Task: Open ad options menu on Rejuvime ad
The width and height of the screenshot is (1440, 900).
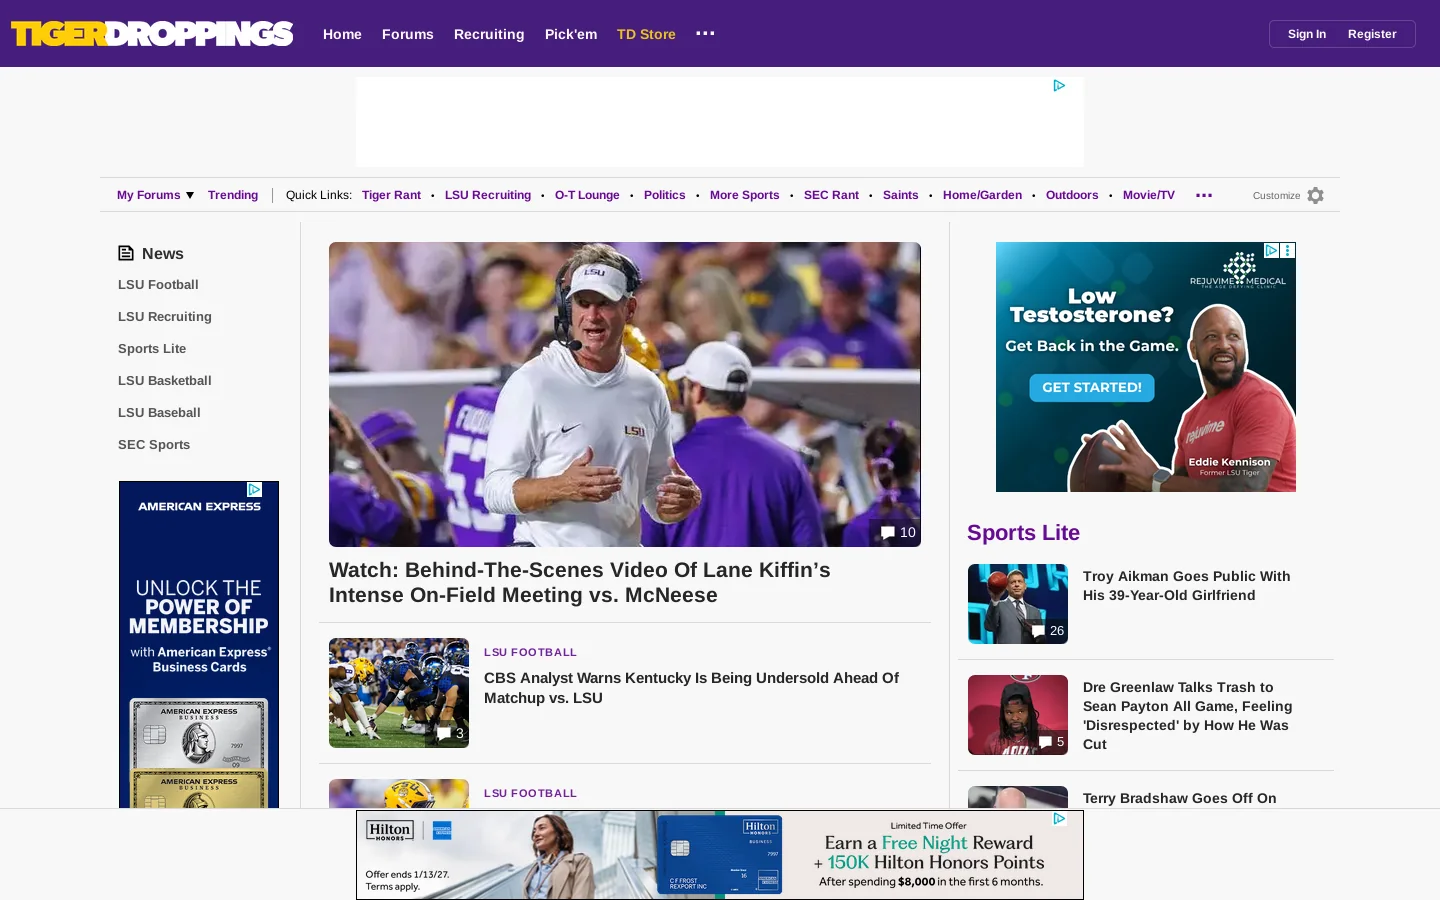Action: tap(1288, 250)
